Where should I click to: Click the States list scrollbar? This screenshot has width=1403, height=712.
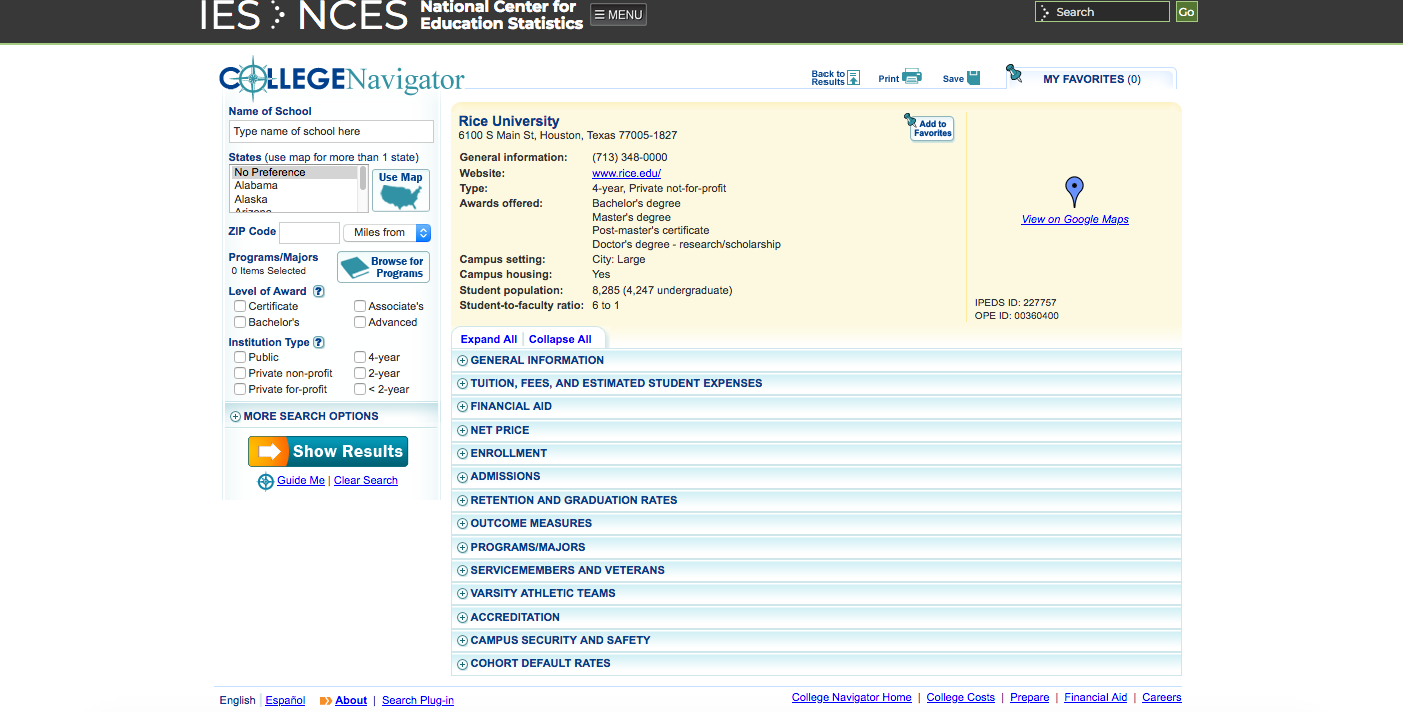363,189
